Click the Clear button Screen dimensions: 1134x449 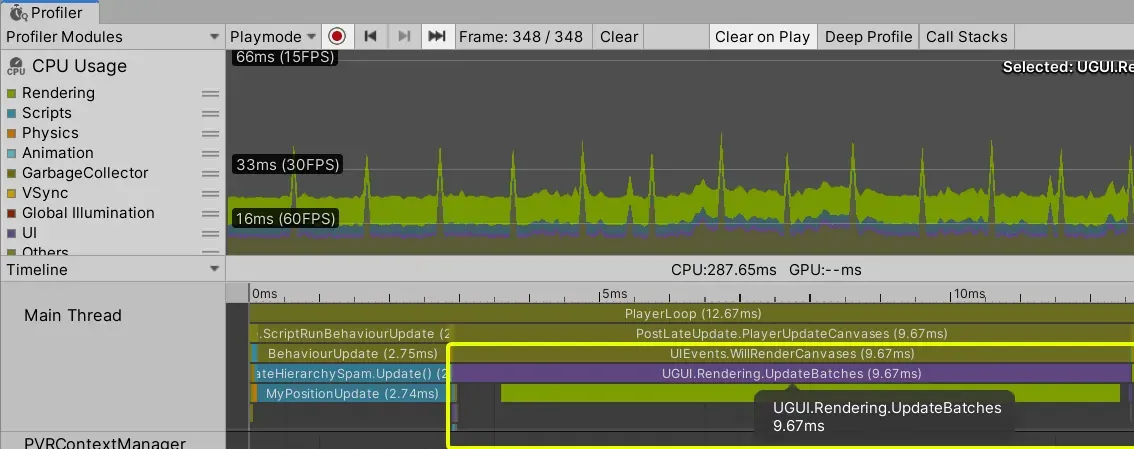619,36
